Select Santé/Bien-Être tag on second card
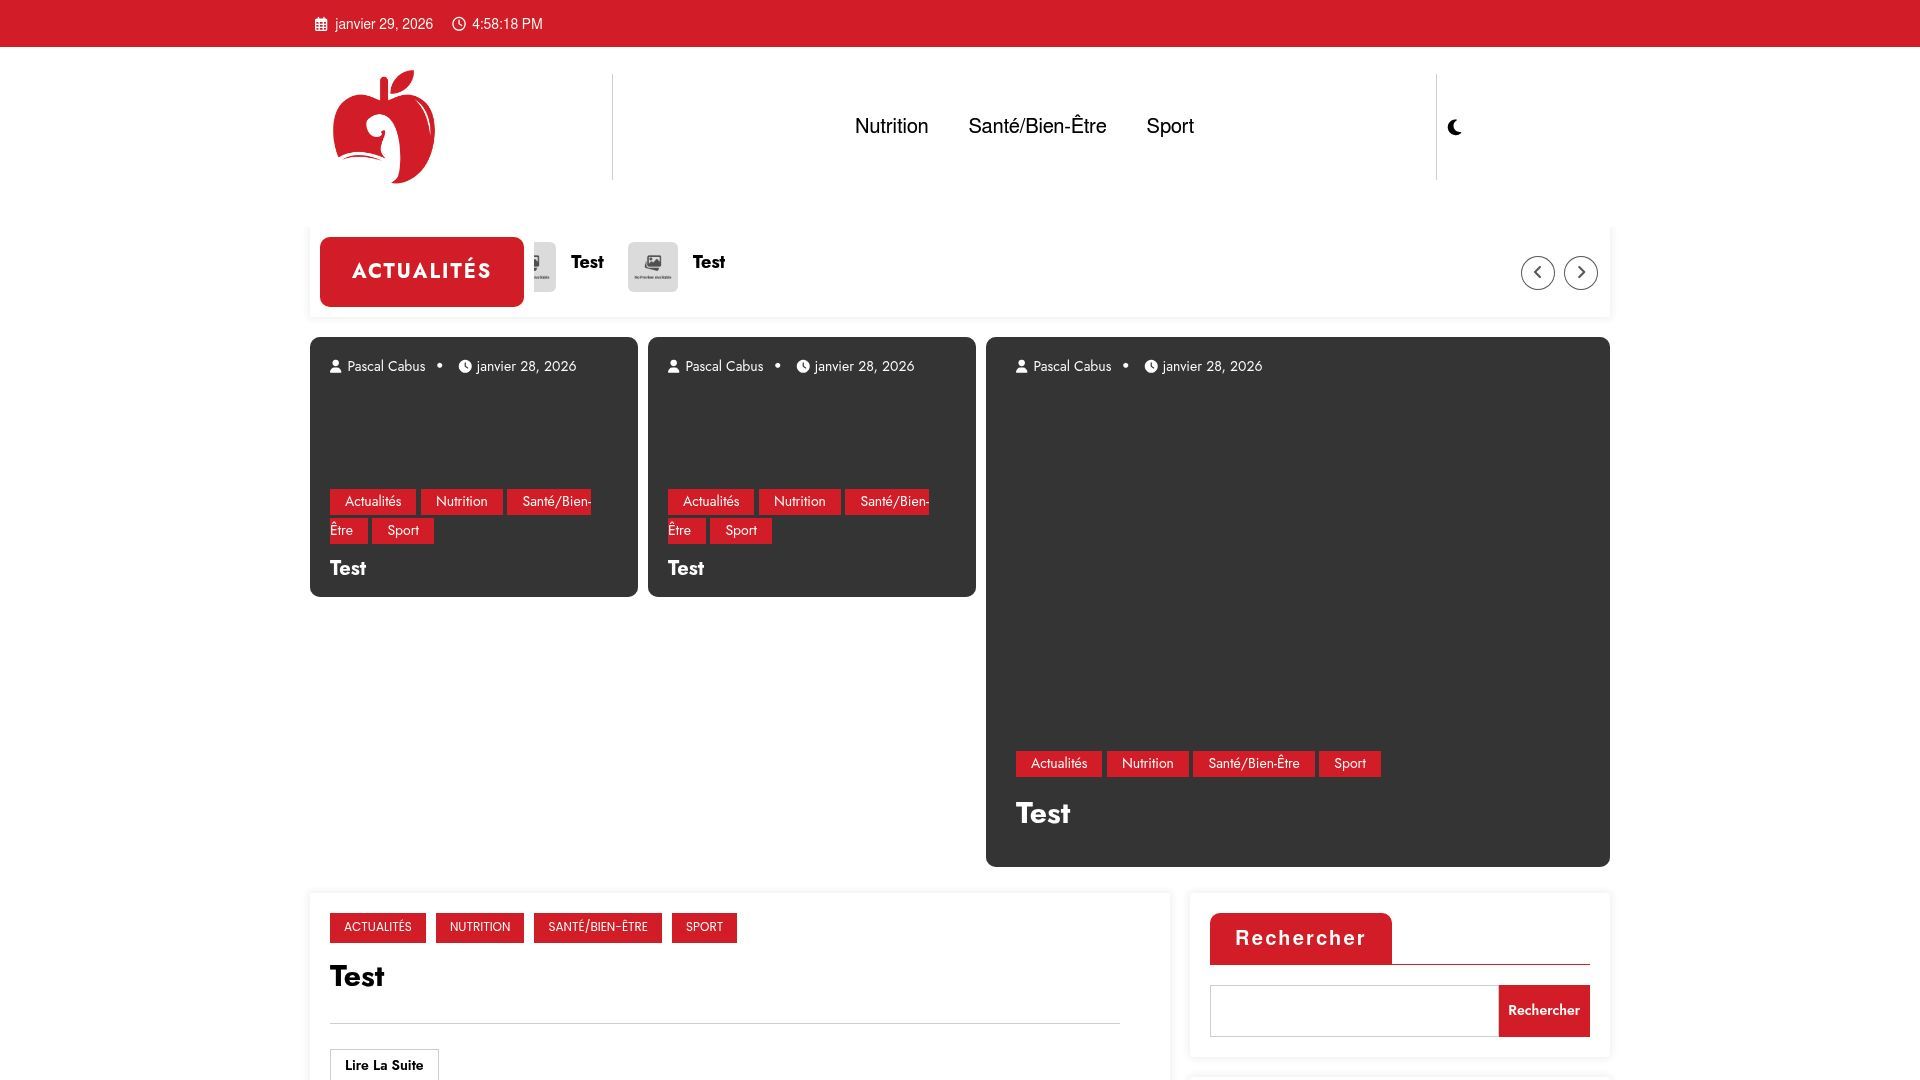 887,502
